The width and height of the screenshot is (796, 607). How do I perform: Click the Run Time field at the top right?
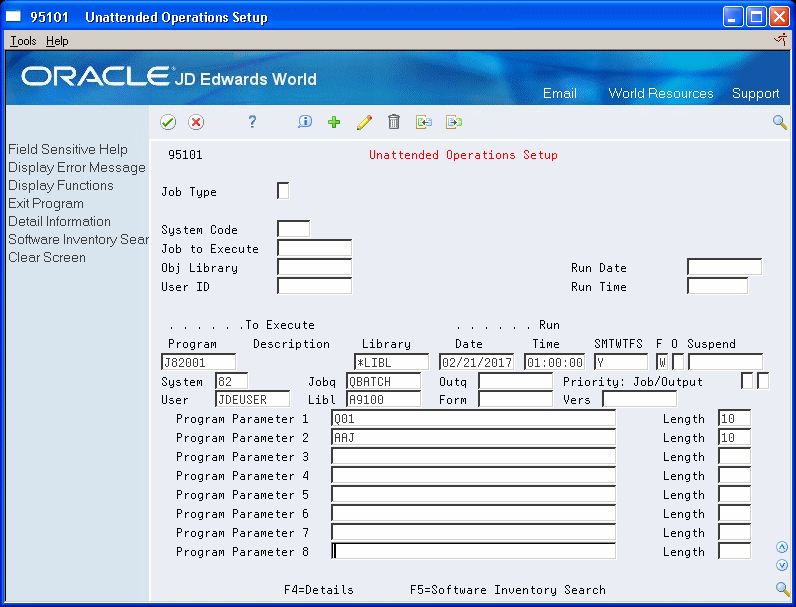717,286
